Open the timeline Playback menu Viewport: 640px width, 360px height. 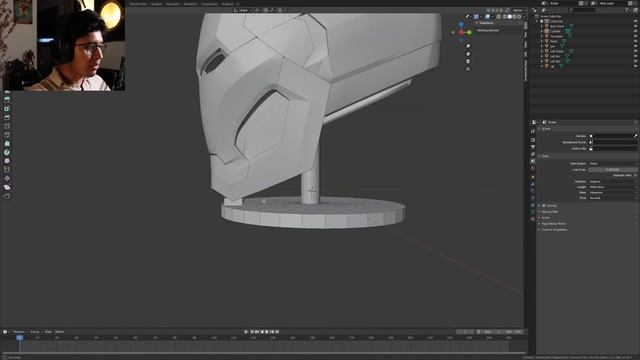19,332
